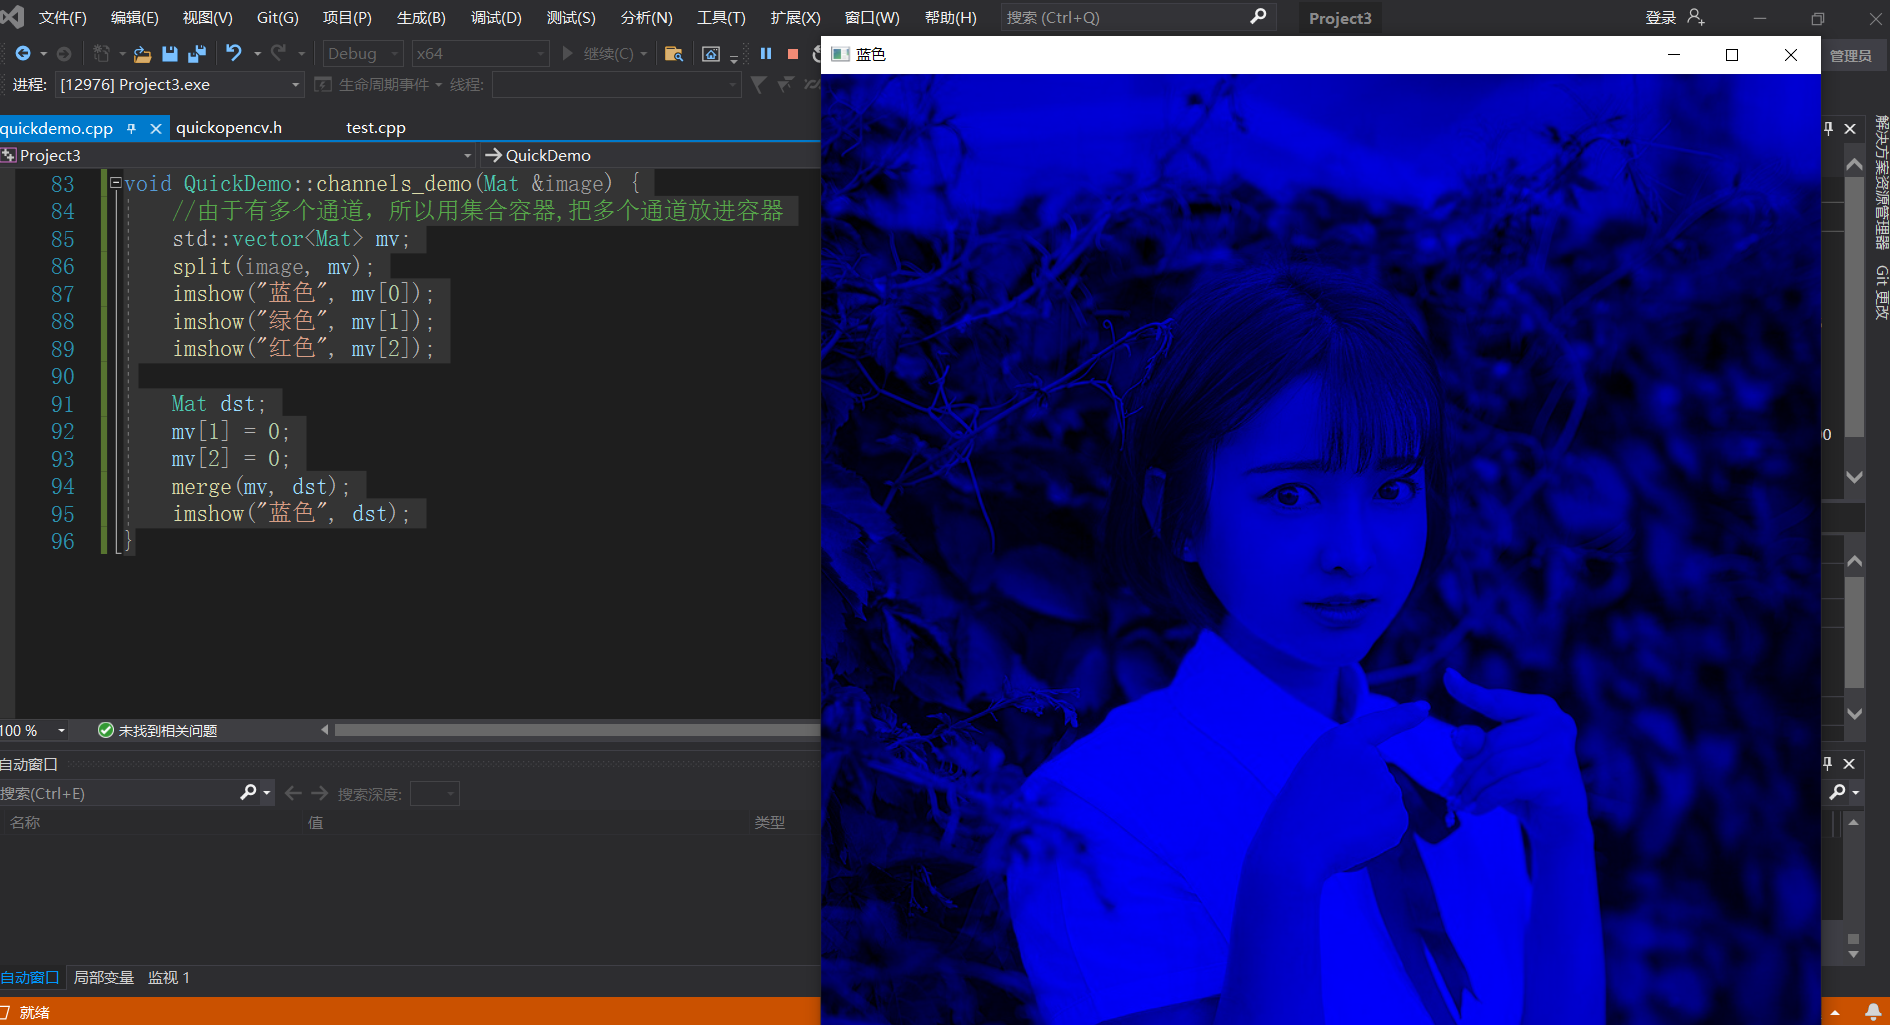Open the 线程 thread dropdown
The width and height of the screenshot is (1890, 1025).
pyautogui.click(x=616, y=85)
